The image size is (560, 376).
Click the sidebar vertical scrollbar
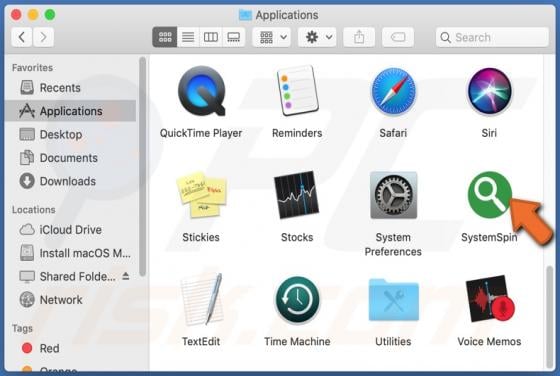tap(142, 167)
